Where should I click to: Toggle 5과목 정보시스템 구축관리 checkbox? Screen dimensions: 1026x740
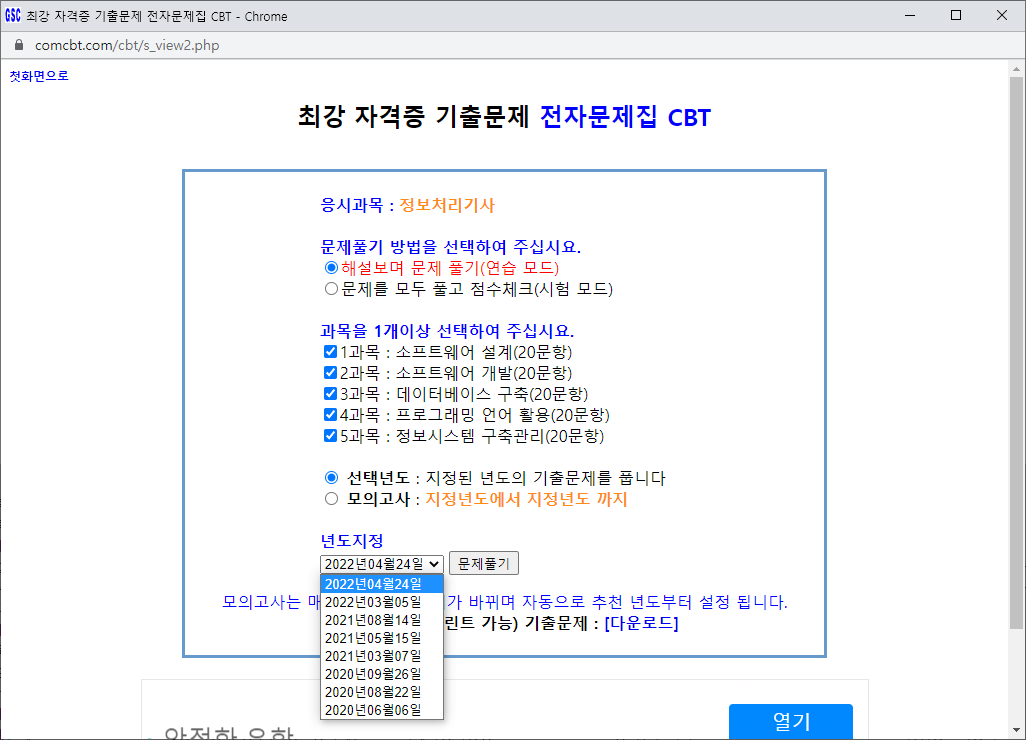coord(330,436)
